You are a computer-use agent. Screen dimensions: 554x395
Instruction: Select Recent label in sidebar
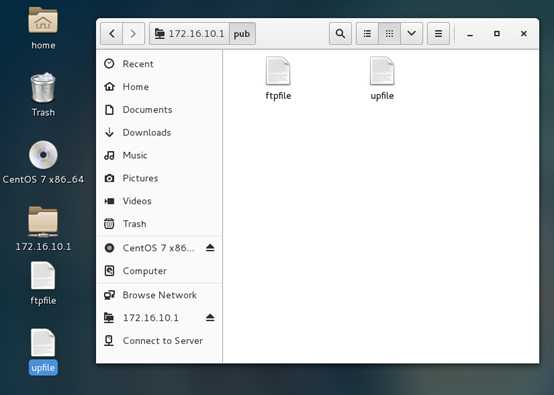click(x=138, y=64)
